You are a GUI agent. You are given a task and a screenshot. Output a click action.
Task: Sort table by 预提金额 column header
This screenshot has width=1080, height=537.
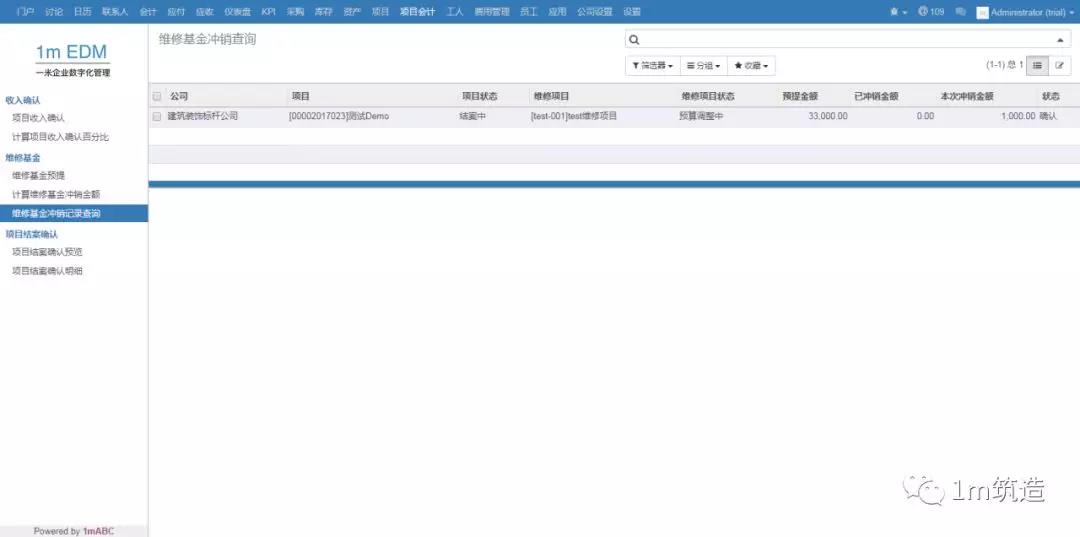point(800,97)
